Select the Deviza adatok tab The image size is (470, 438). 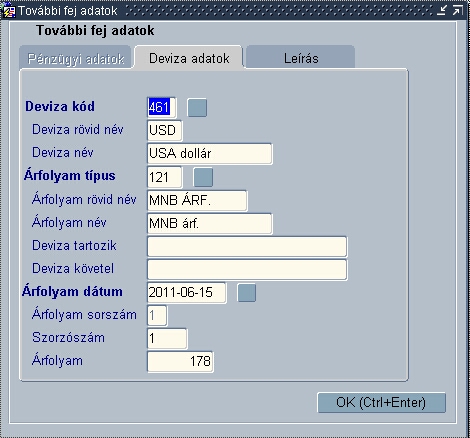click(x=189, y=58)
